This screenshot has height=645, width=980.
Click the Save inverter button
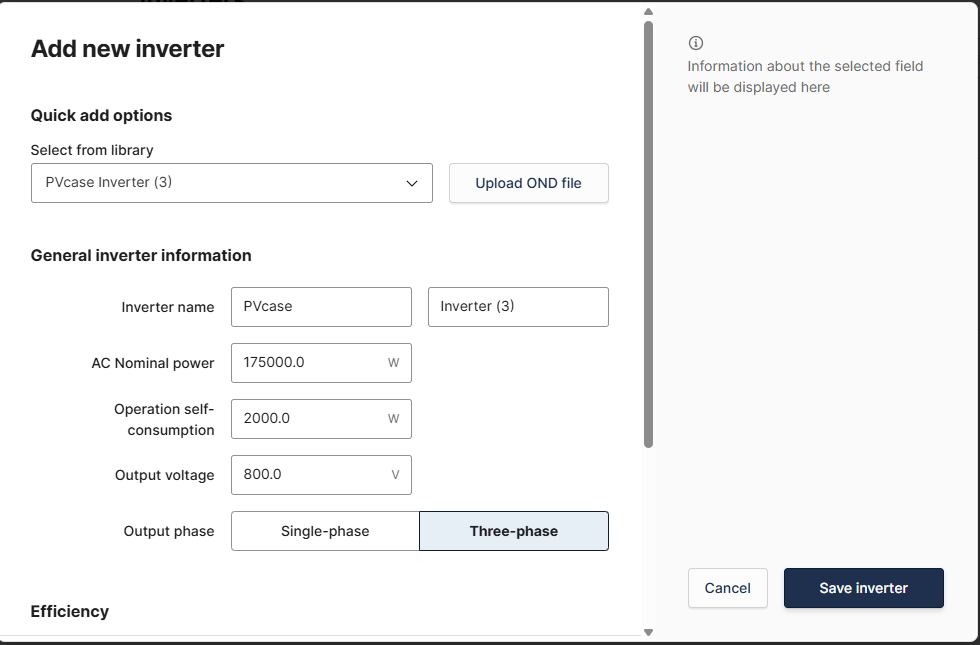tap(864, 588)
